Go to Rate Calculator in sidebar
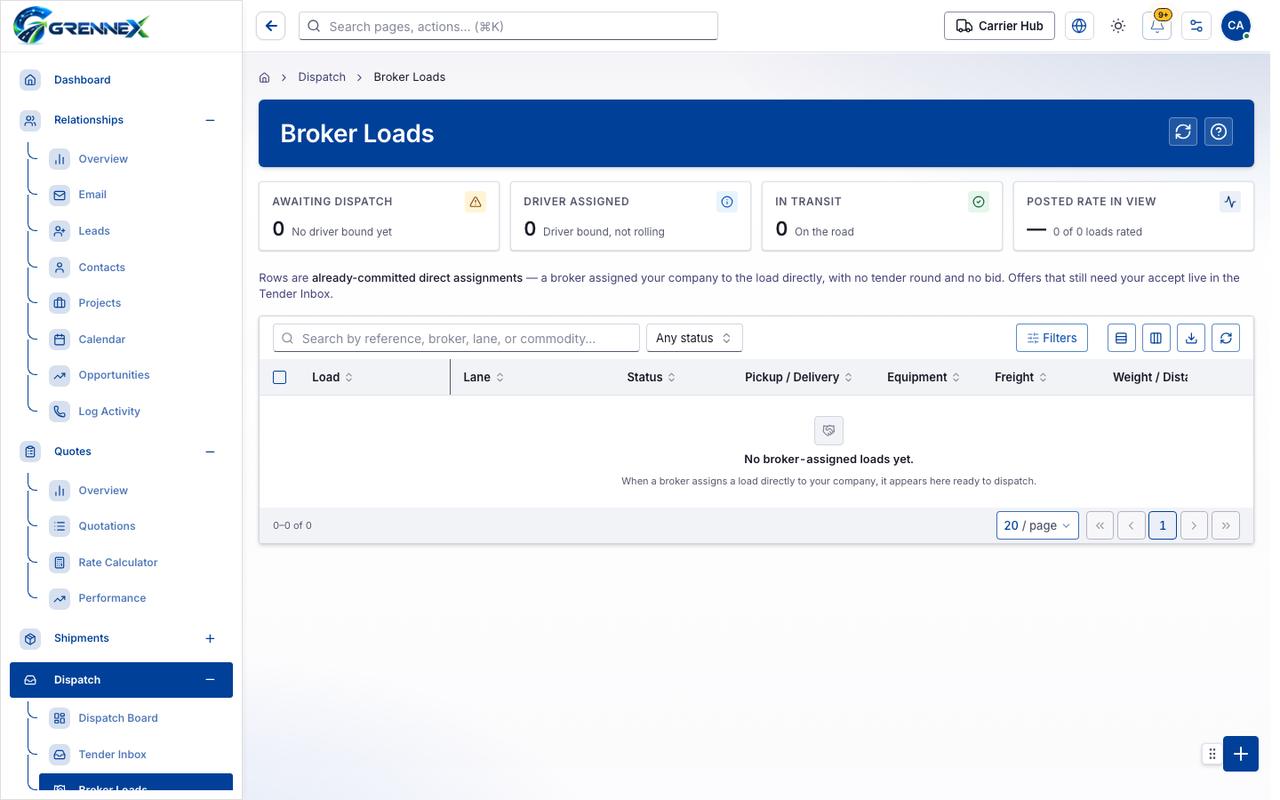 click(118, 562)
